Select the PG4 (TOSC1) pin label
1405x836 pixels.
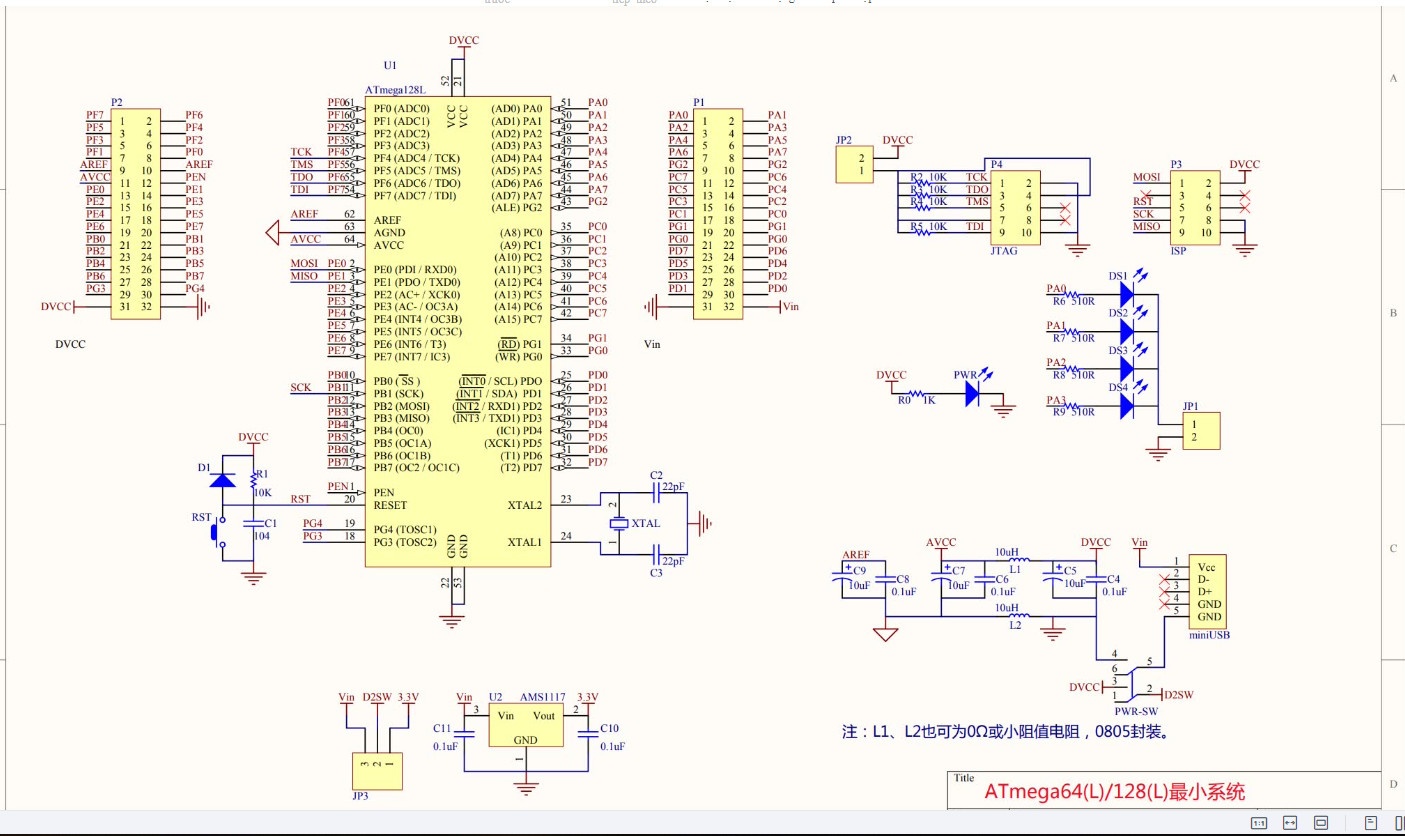click(x=405, y=529)
